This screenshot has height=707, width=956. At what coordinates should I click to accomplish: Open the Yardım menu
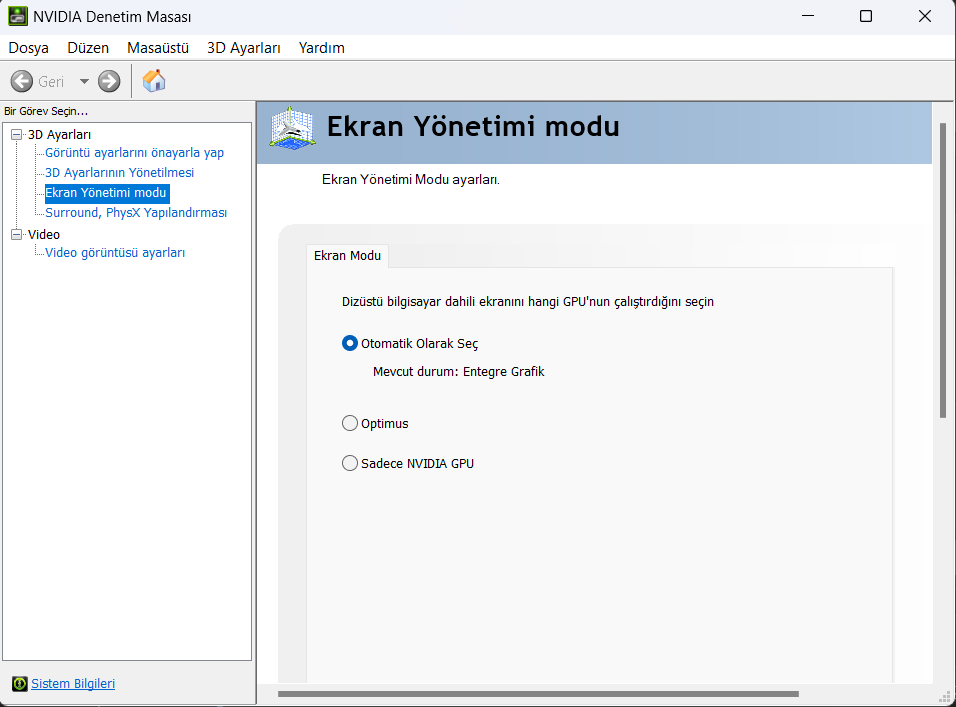click(x=321, y=48)
